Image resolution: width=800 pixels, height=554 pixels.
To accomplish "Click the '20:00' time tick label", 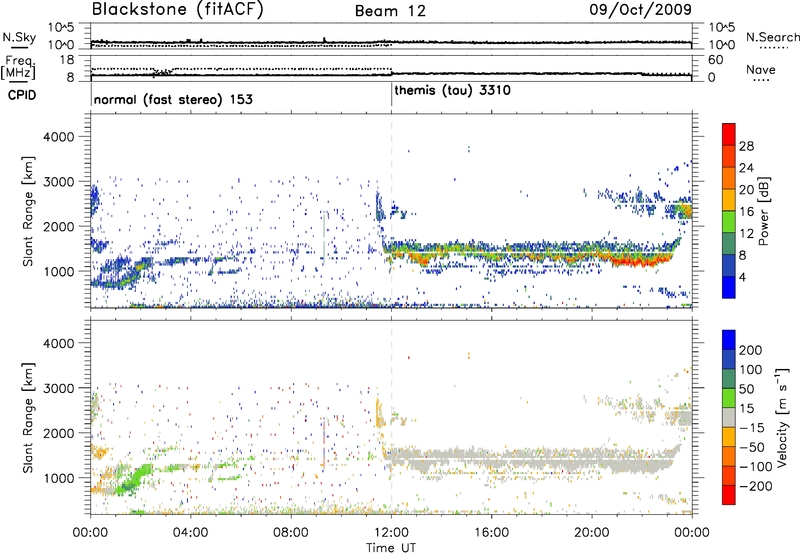I will [x=592, y=533].
